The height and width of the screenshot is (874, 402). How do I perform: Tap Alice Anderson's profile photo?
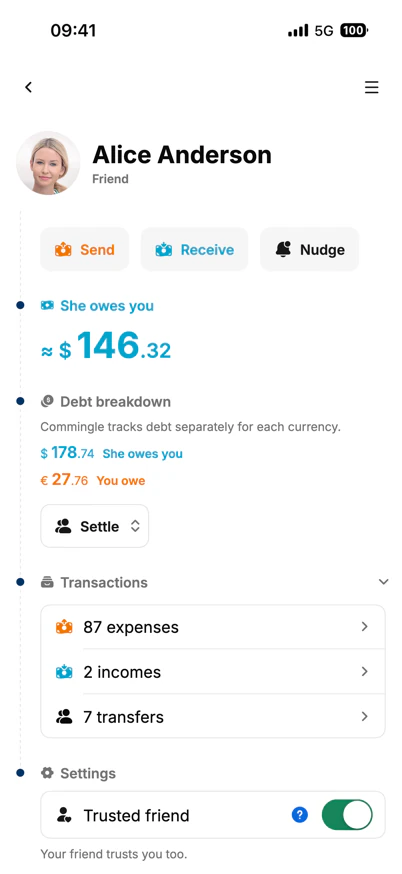click(x=48, y=163)
